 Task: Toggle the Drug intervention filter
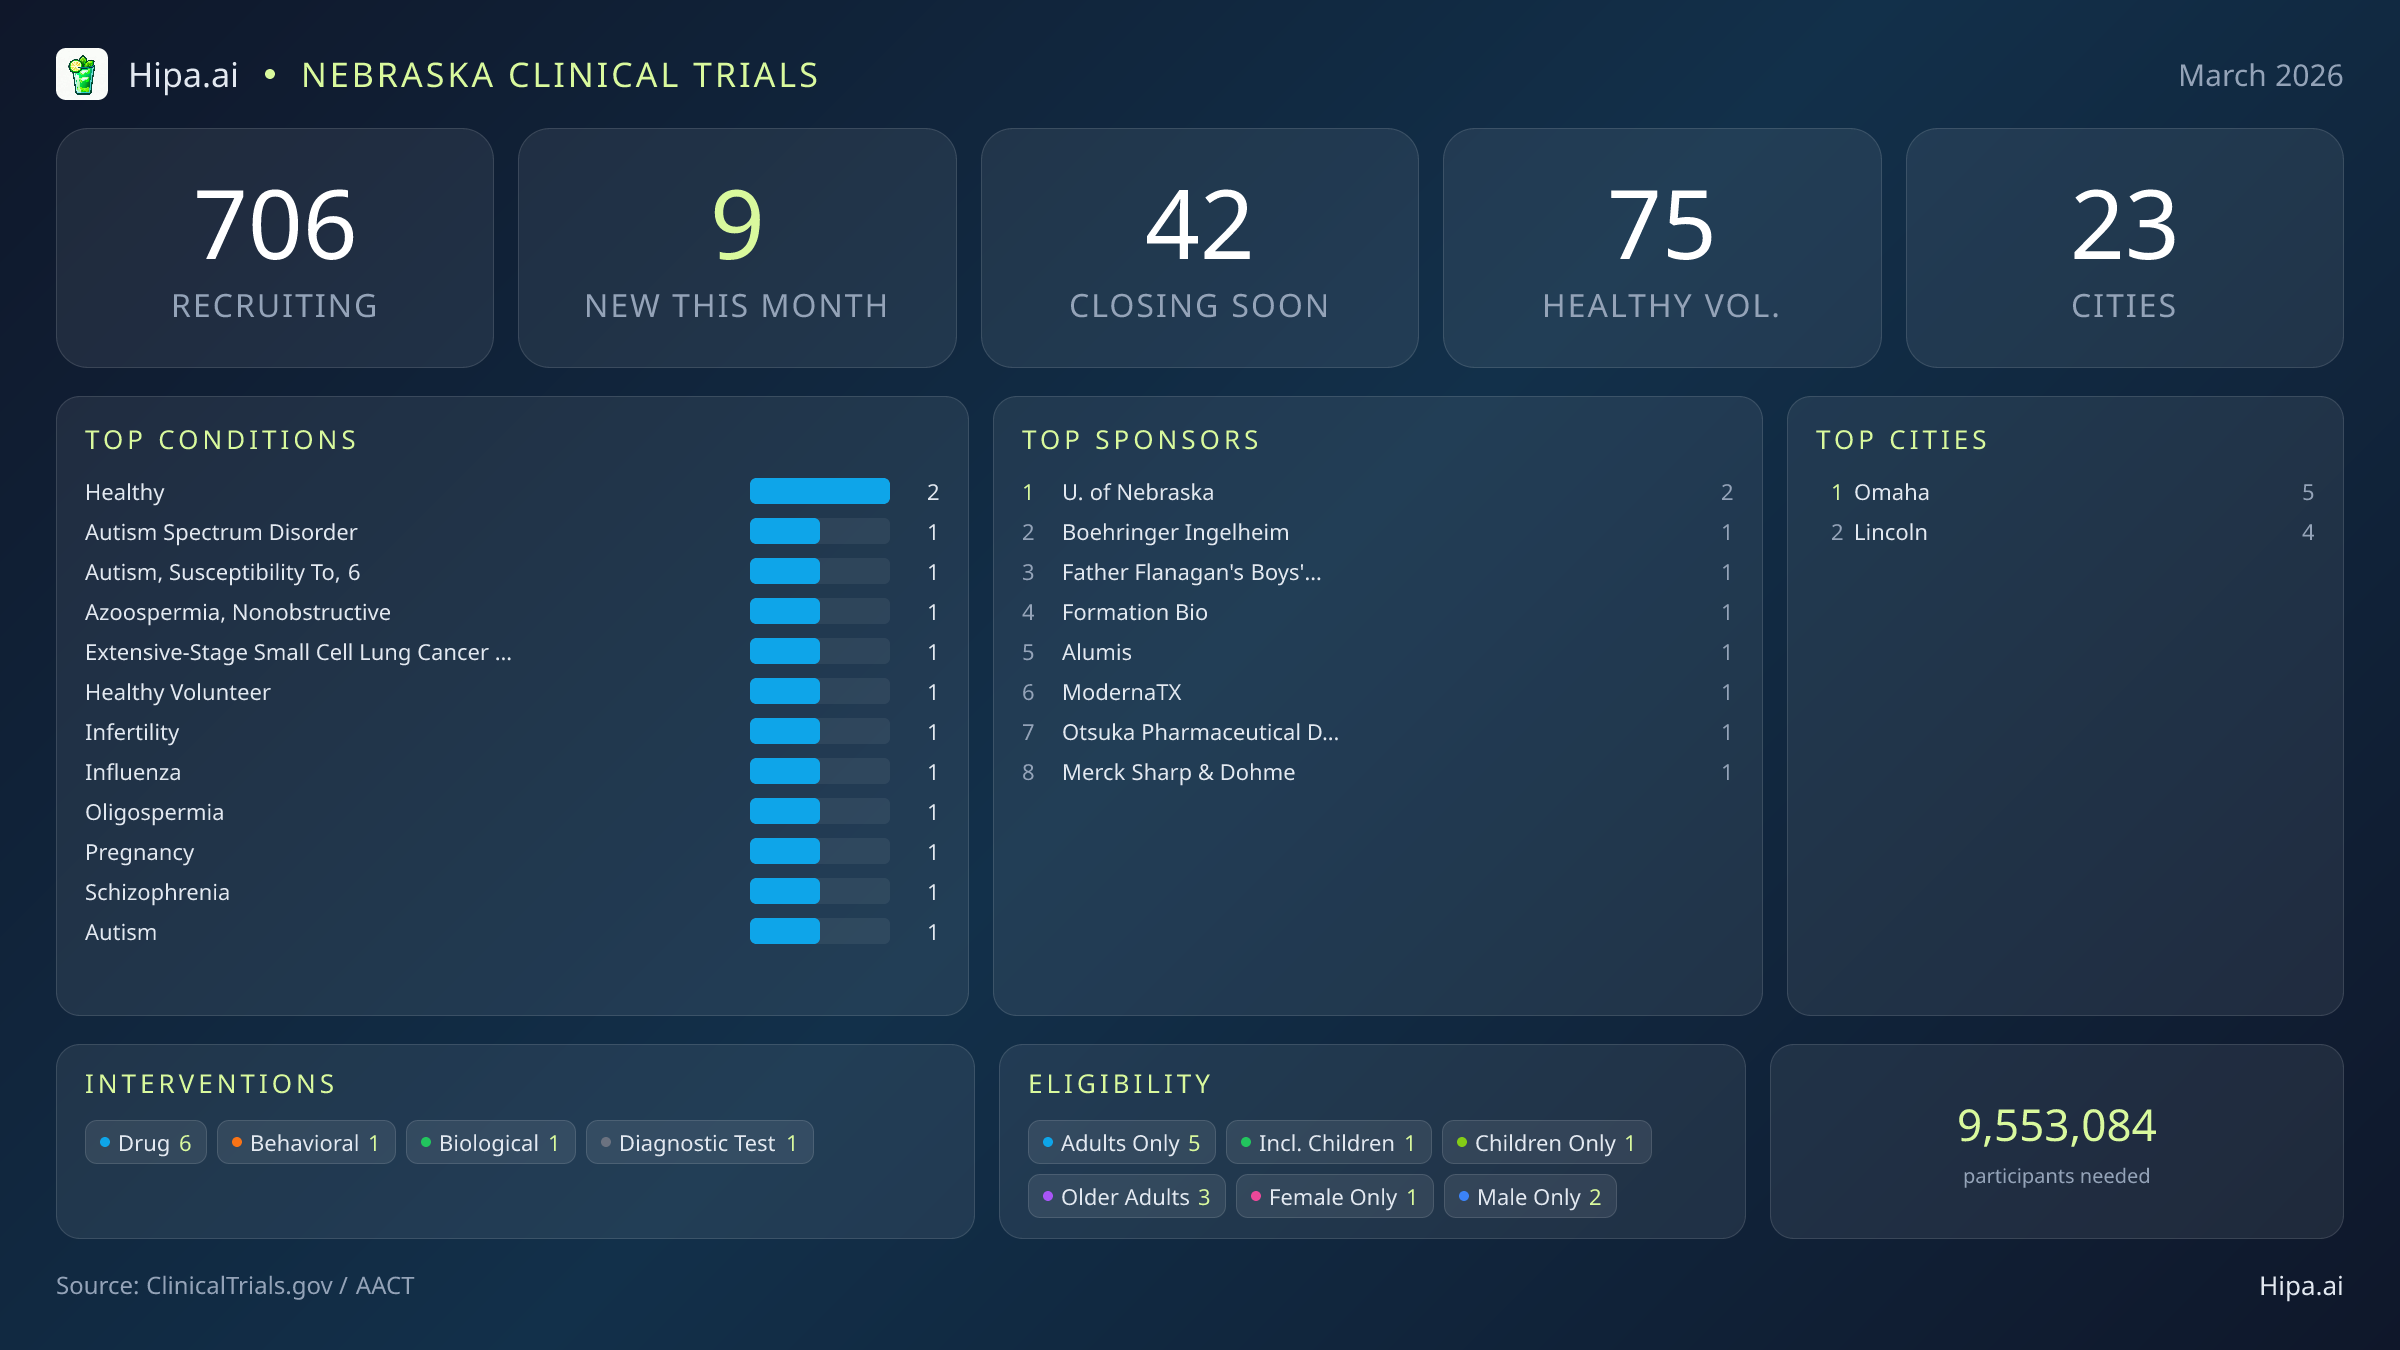[145, 1142]
